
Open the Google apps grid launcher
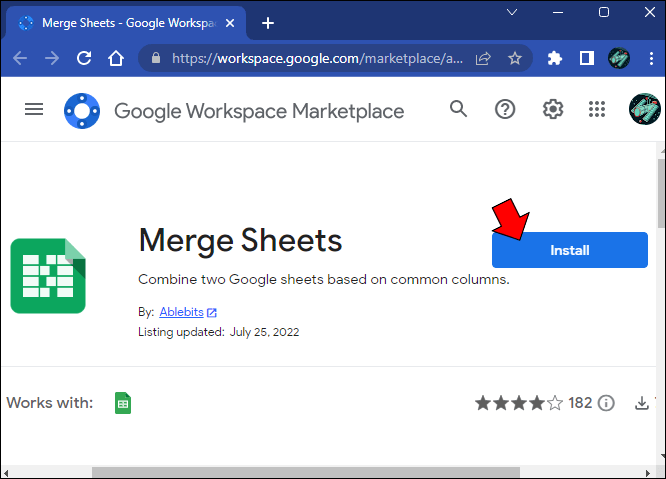[x=598, y=109]
